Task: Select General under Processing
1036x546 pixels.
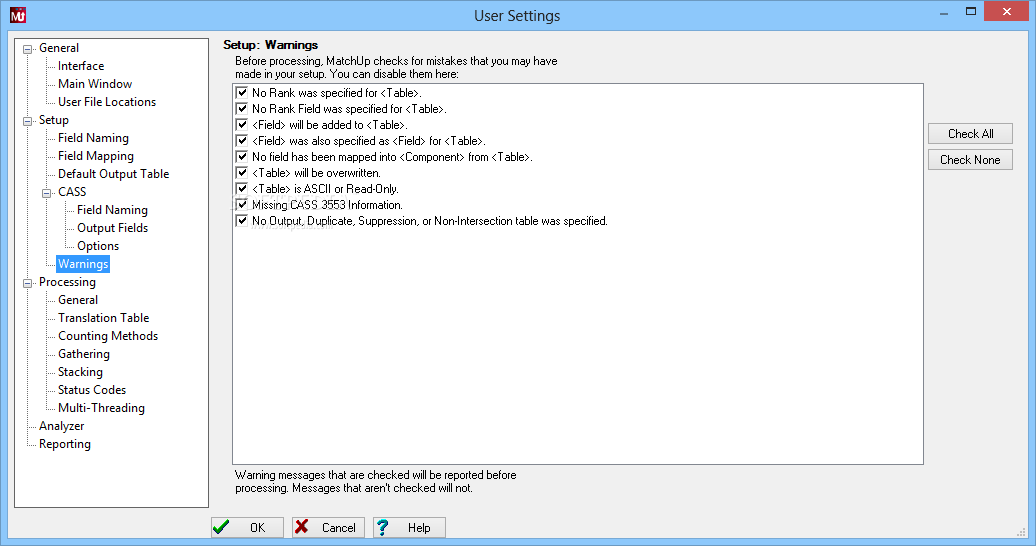Action: point(78,300)
